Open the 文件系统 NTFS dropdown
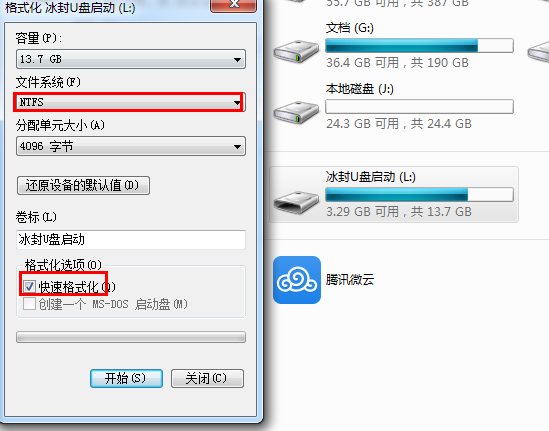 click(x=131, y=102)
